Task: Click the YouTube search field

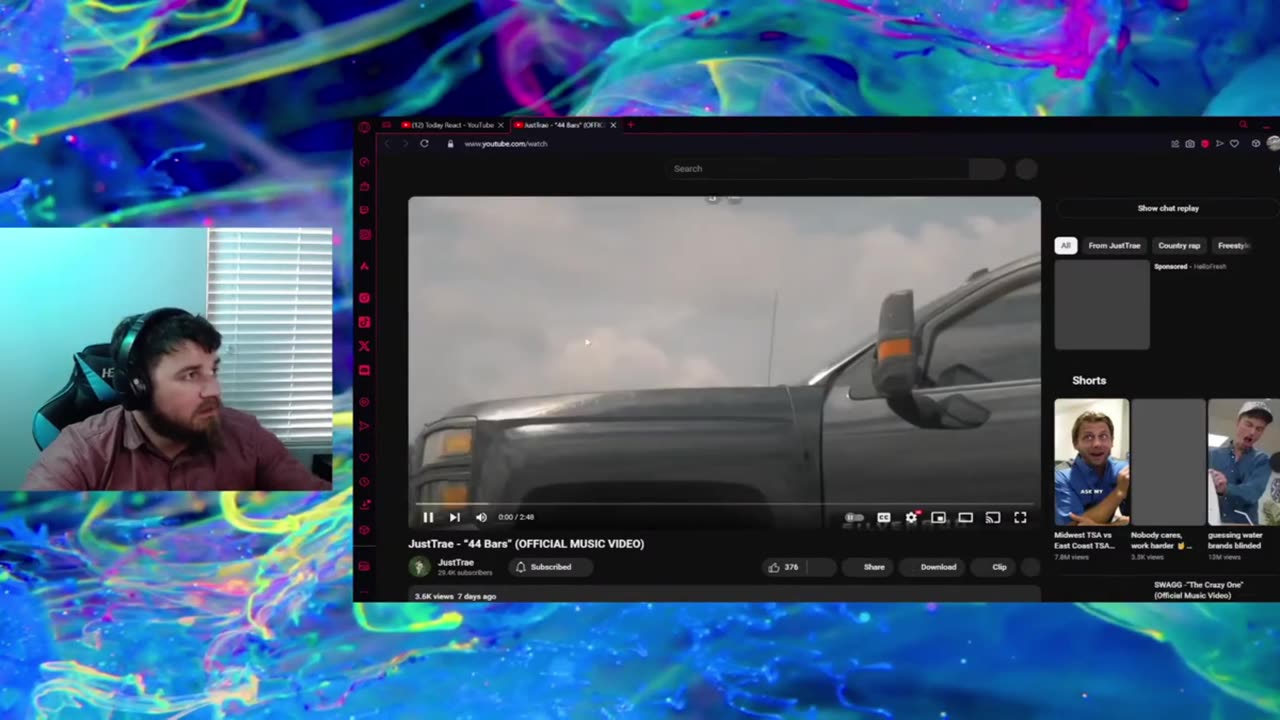Action: click(817, 169)
